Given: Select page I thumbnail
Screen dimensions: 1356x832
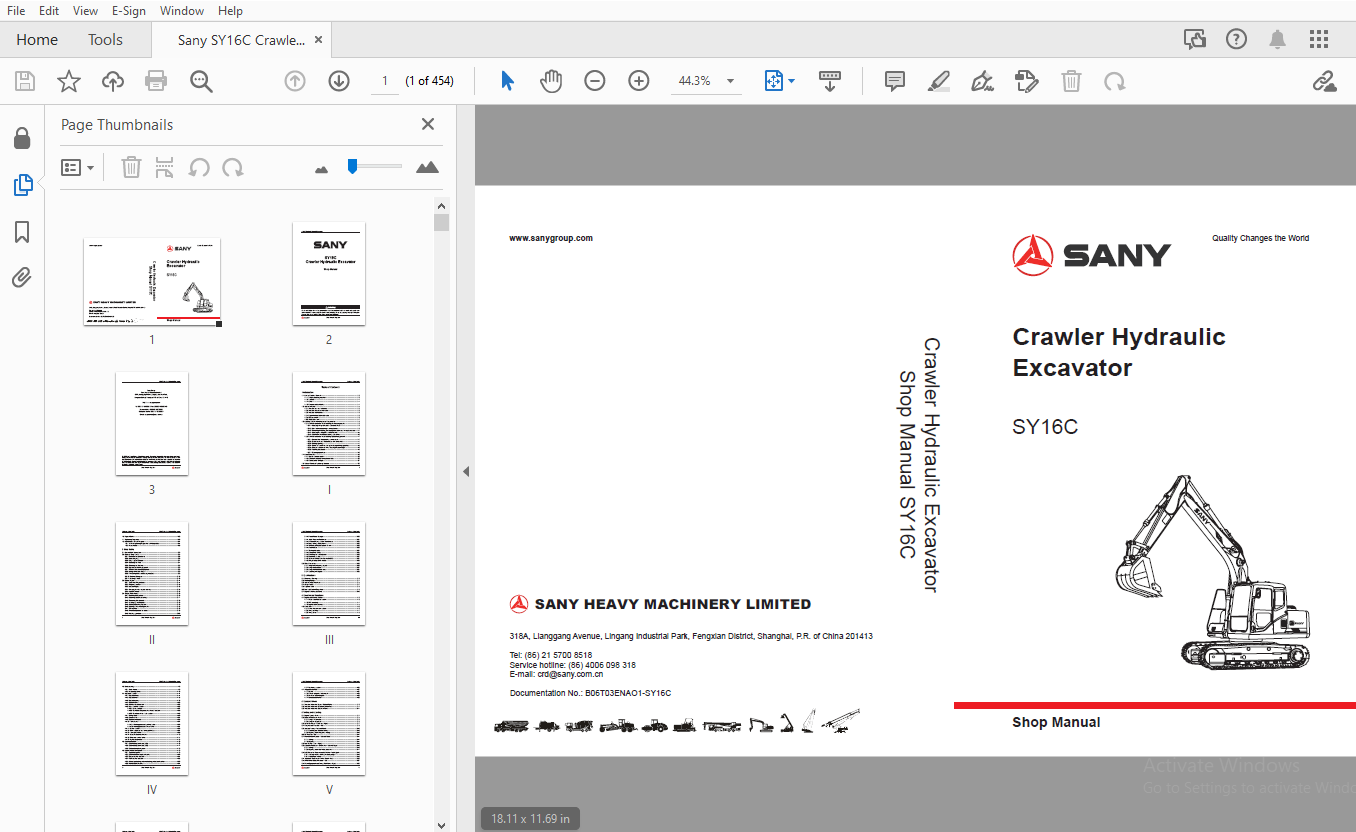Looking at the screenshot, I should (329, 424).
